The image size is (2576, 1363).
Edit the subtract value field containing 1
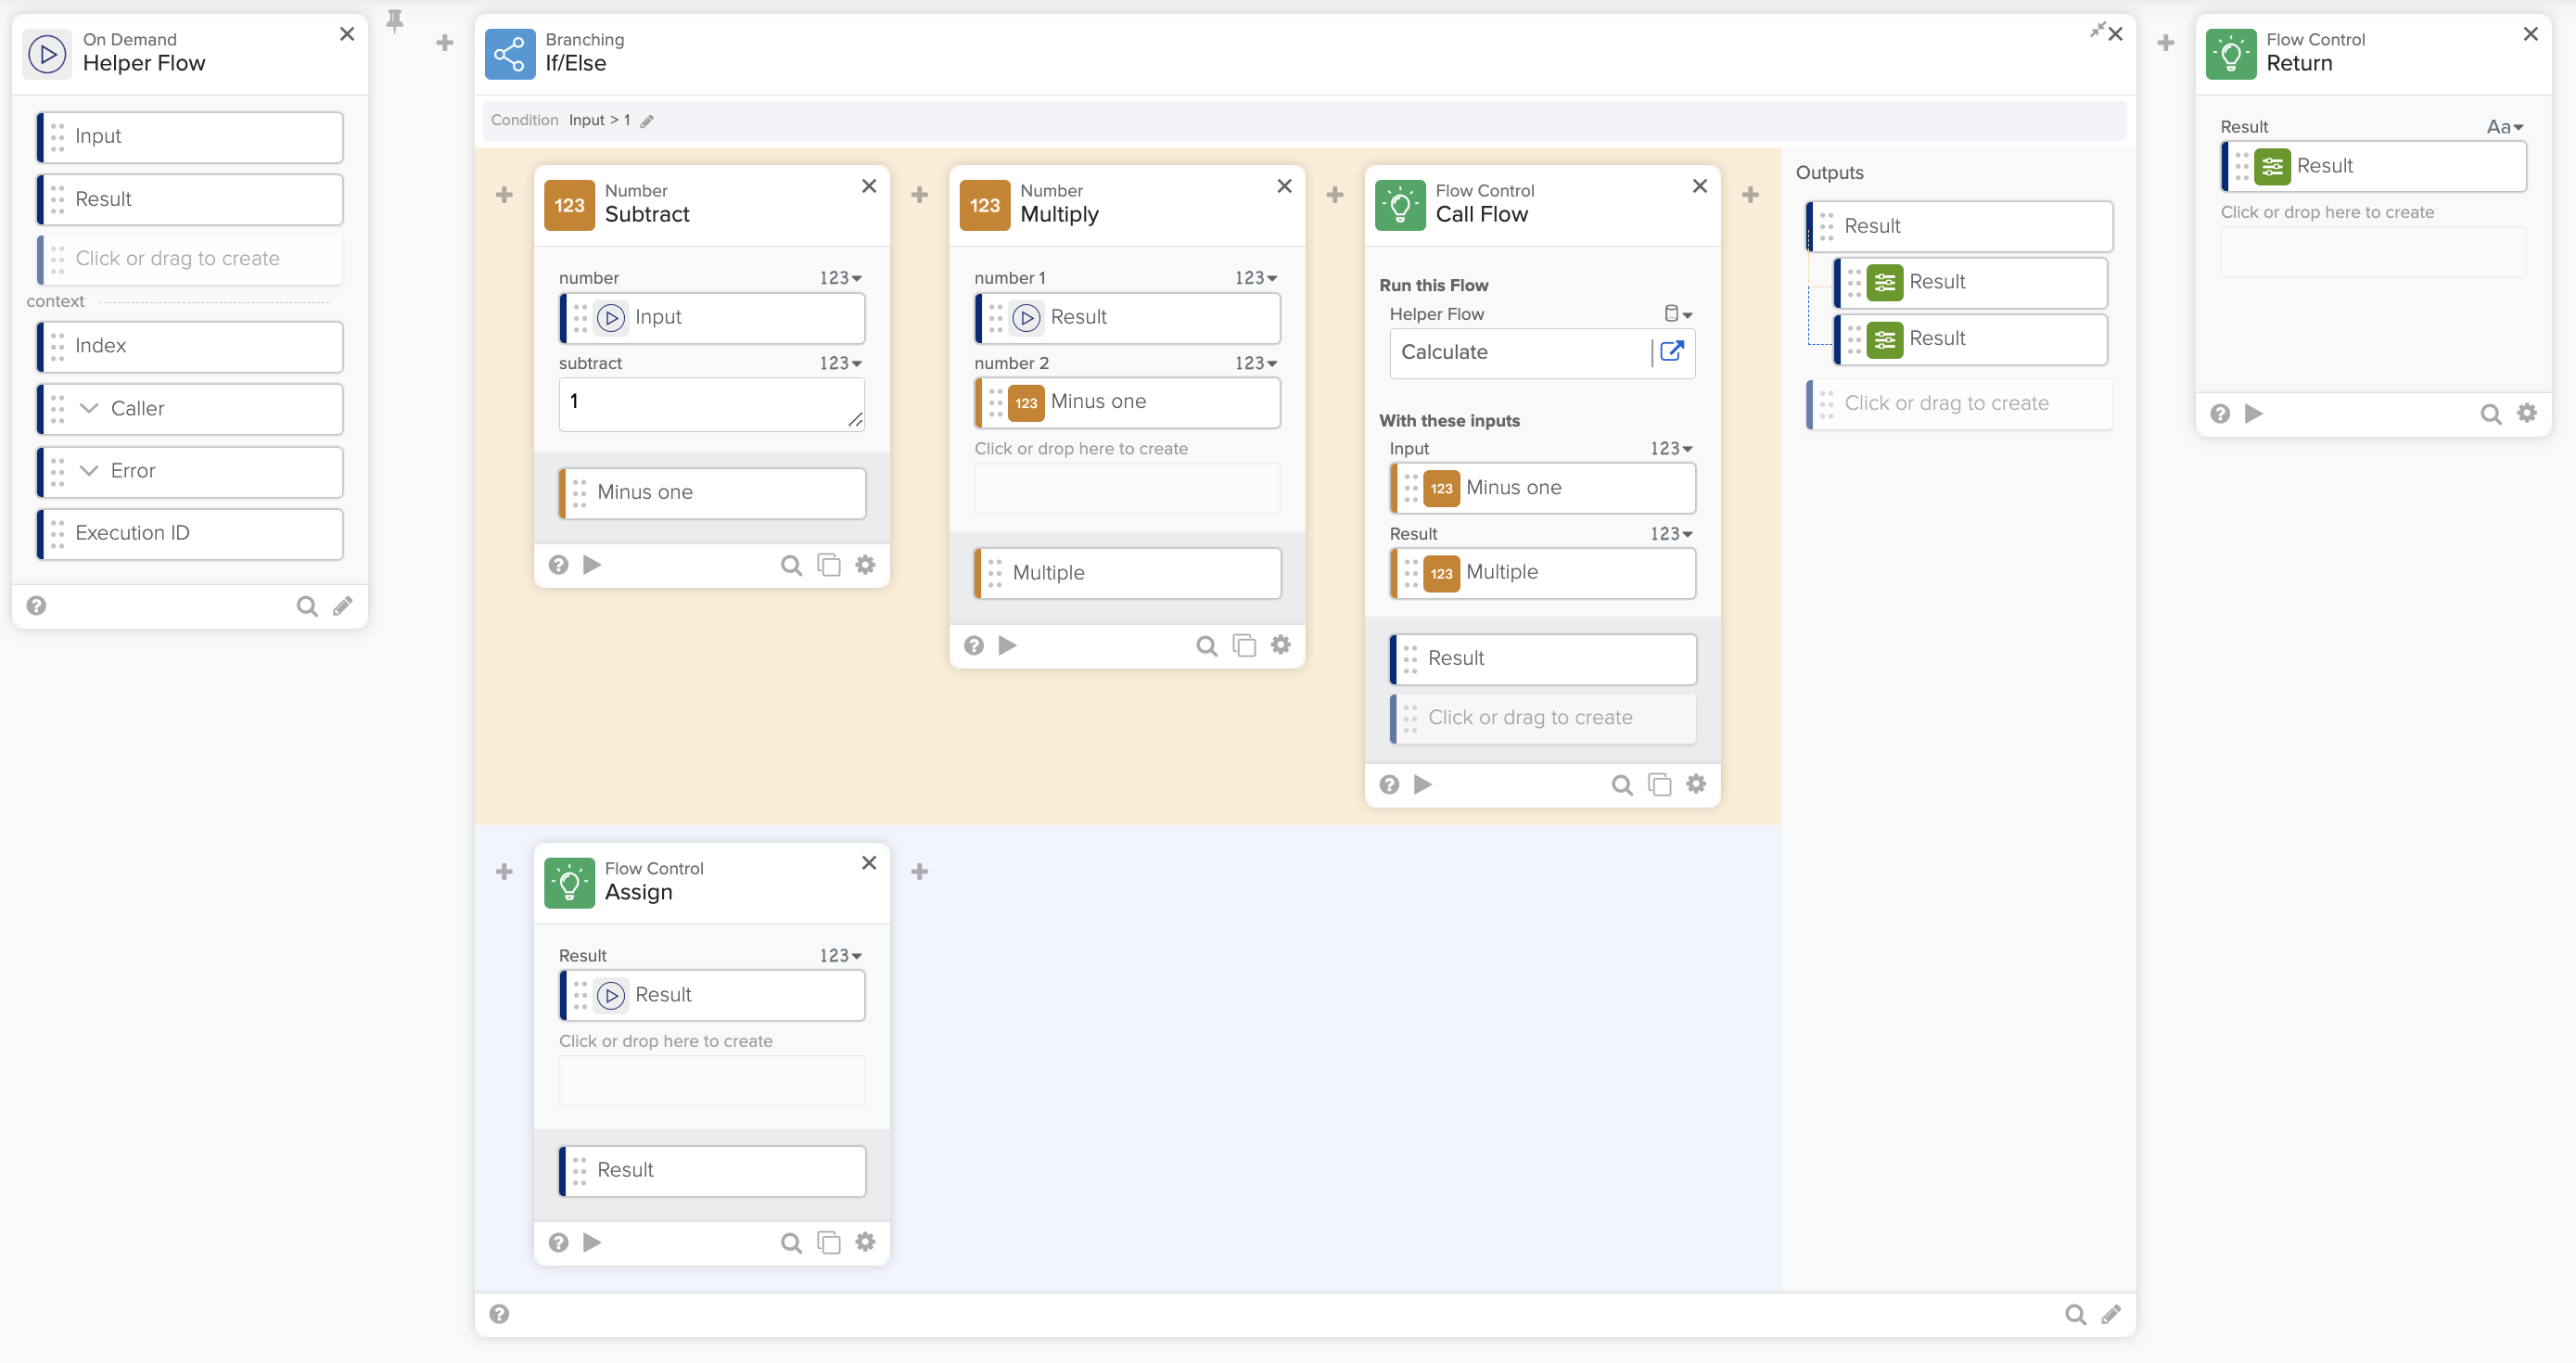(711, 403)
